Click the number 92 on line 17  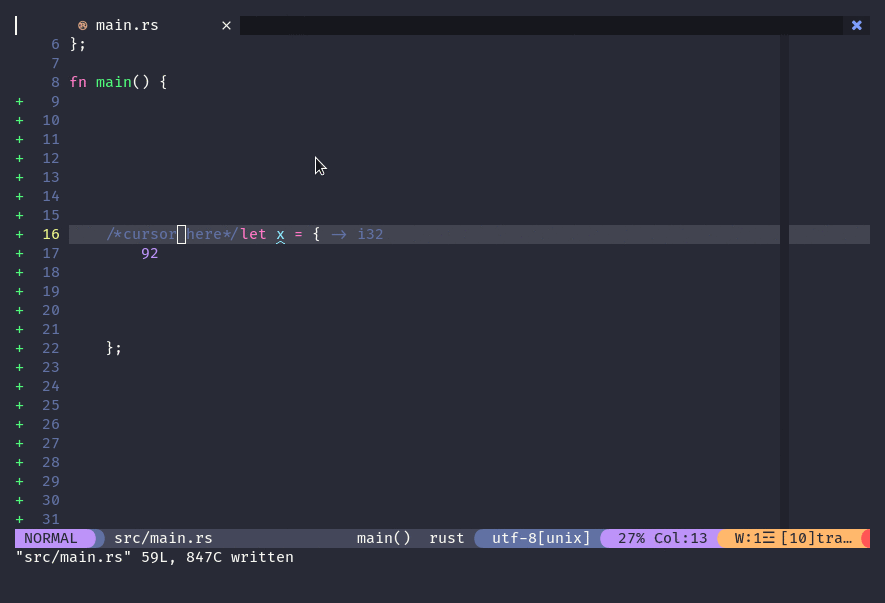[x=150, y=254]
